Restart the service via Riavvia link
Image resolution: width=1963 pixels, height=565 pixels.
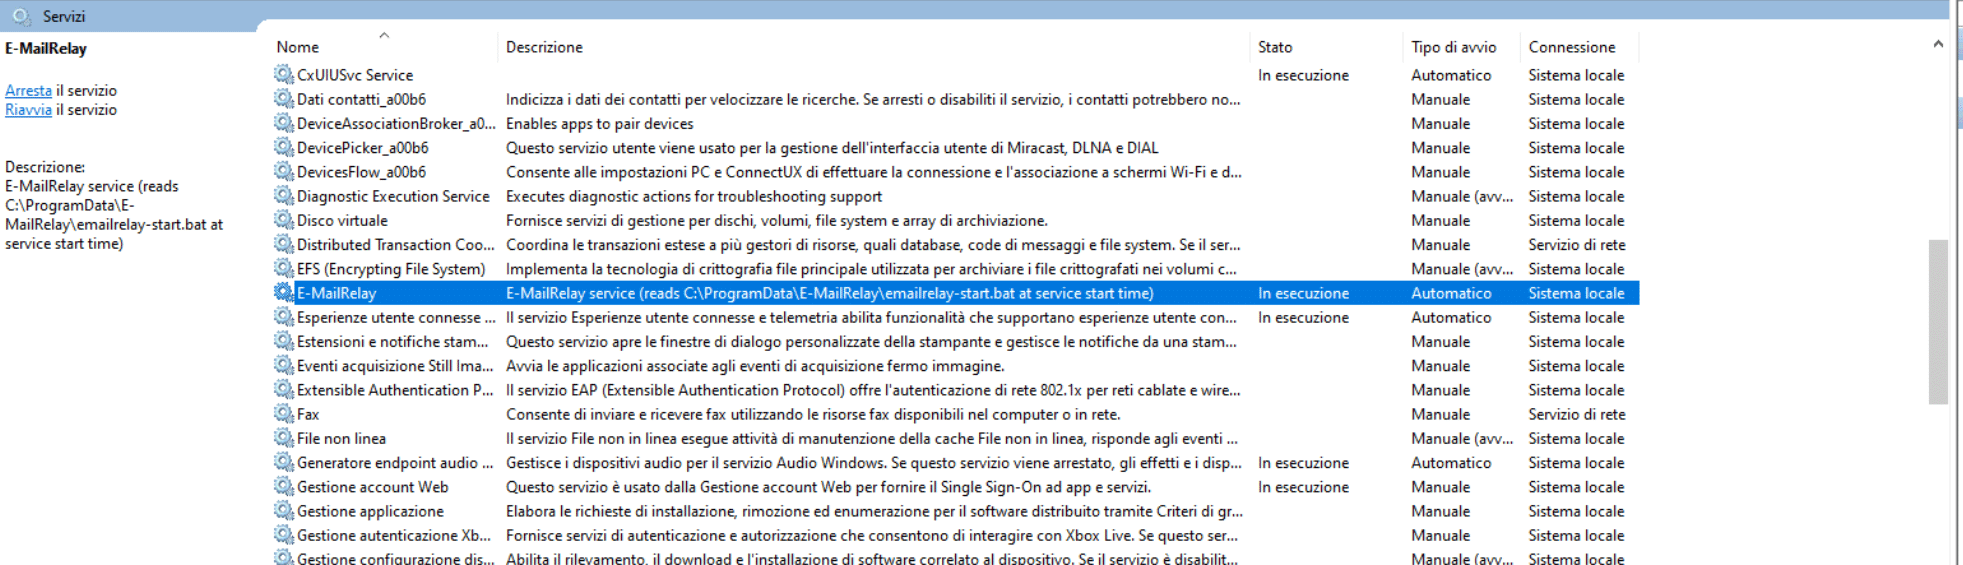28,110
